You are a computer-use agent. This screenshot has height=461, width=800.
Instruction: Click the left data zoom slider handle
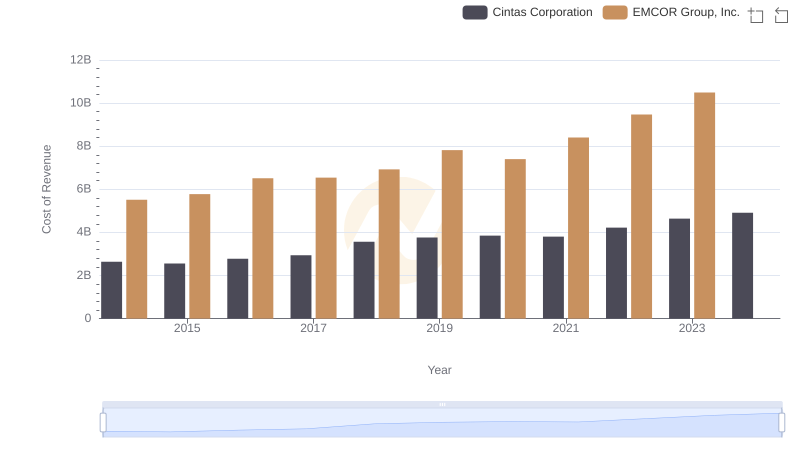tap(103, 423)
